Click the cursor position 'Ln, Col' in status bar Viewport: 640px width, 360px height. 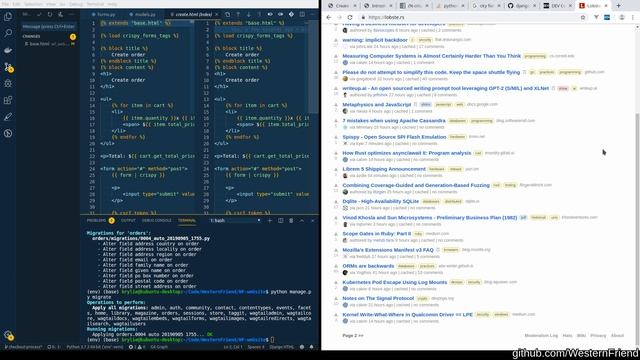click(233, 347)
